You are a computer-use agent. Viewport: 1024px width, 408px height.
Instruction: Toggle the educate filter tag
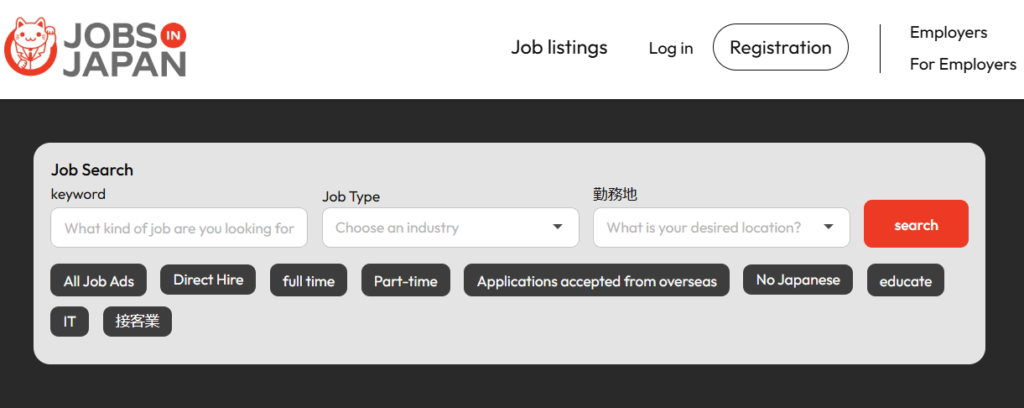click(906, 281)
